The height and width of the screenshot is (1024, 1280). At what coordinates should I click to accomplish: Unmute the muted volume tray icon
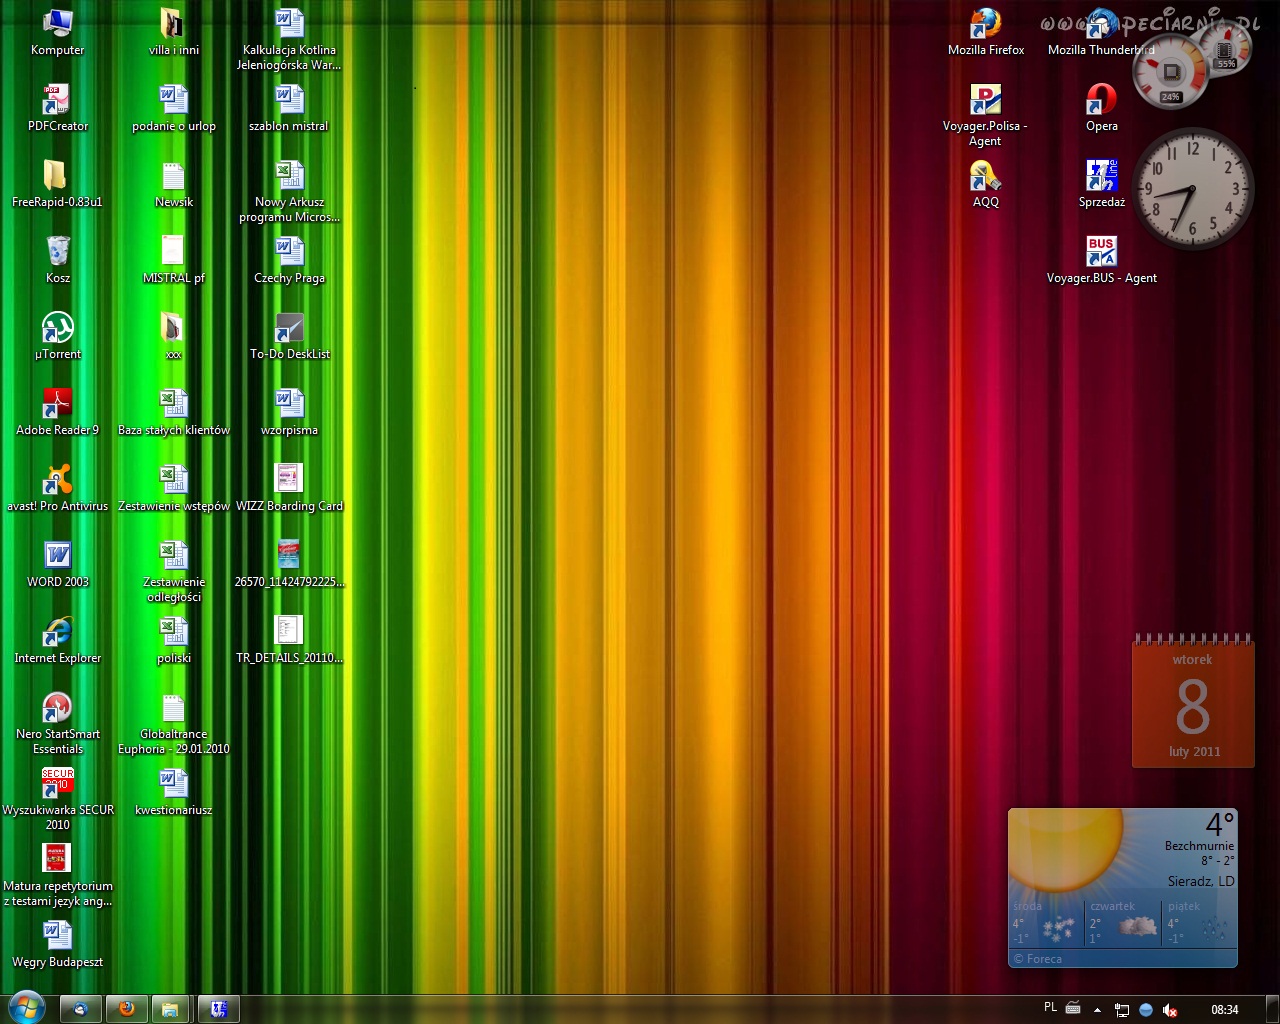tap(1170, 1010)
